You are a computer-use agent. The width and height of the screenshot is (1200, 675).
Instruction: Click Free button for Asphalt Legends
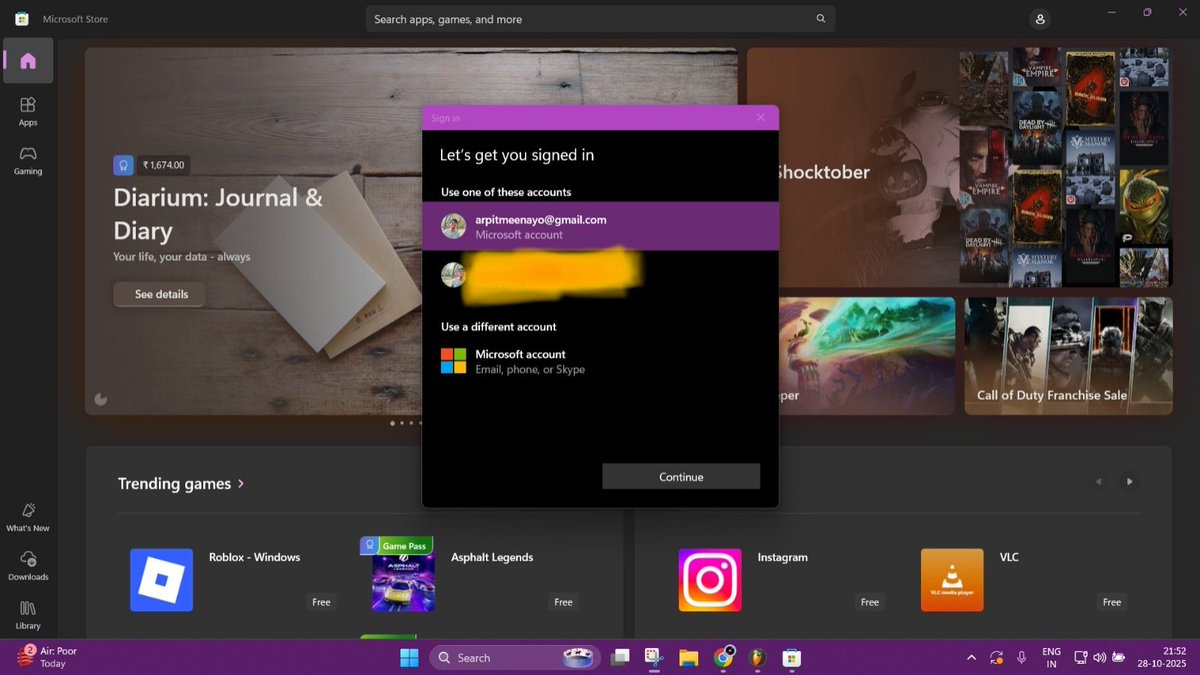click(x=564, y=602)
